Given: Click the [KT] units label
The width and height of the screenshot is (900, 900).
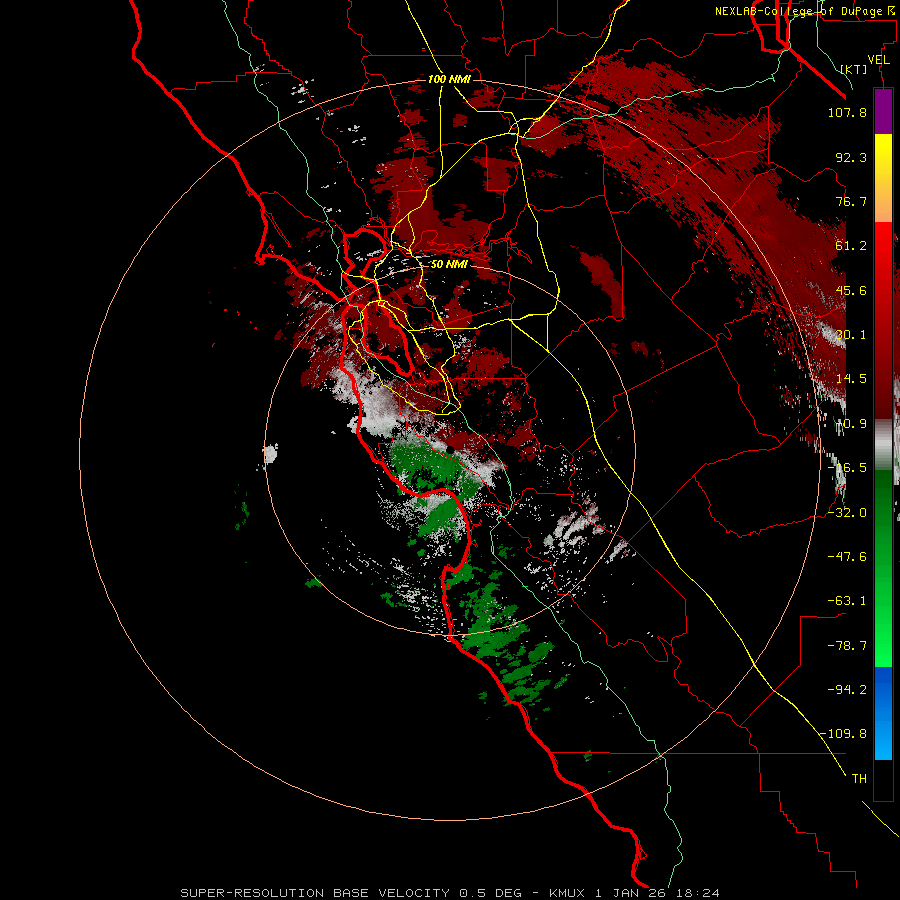Looking at the screenshot, I should 854,69.
